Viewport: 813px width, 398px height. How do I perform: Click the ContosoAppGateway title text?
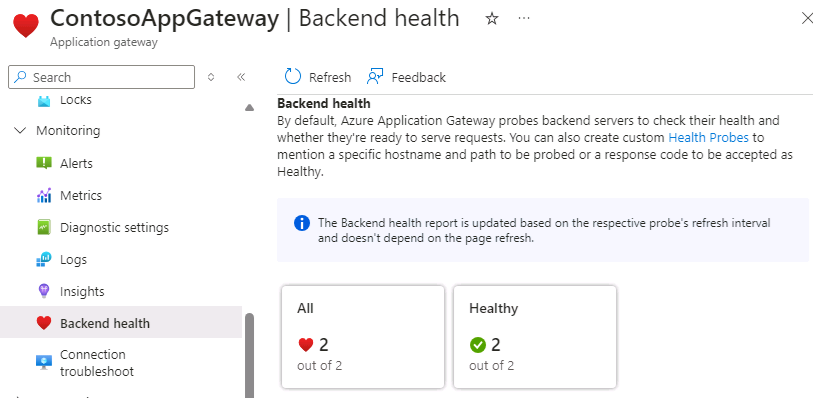(164, 19)
